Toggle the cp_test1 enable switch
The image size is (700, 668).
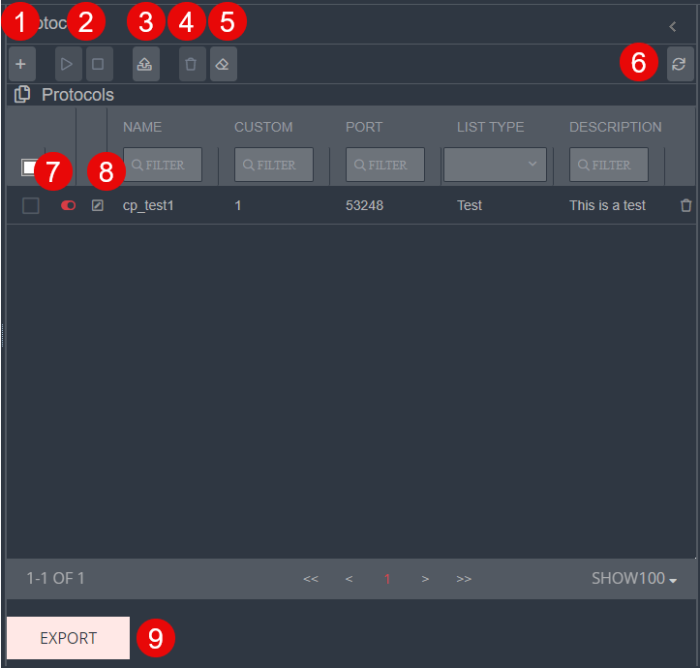68,206
